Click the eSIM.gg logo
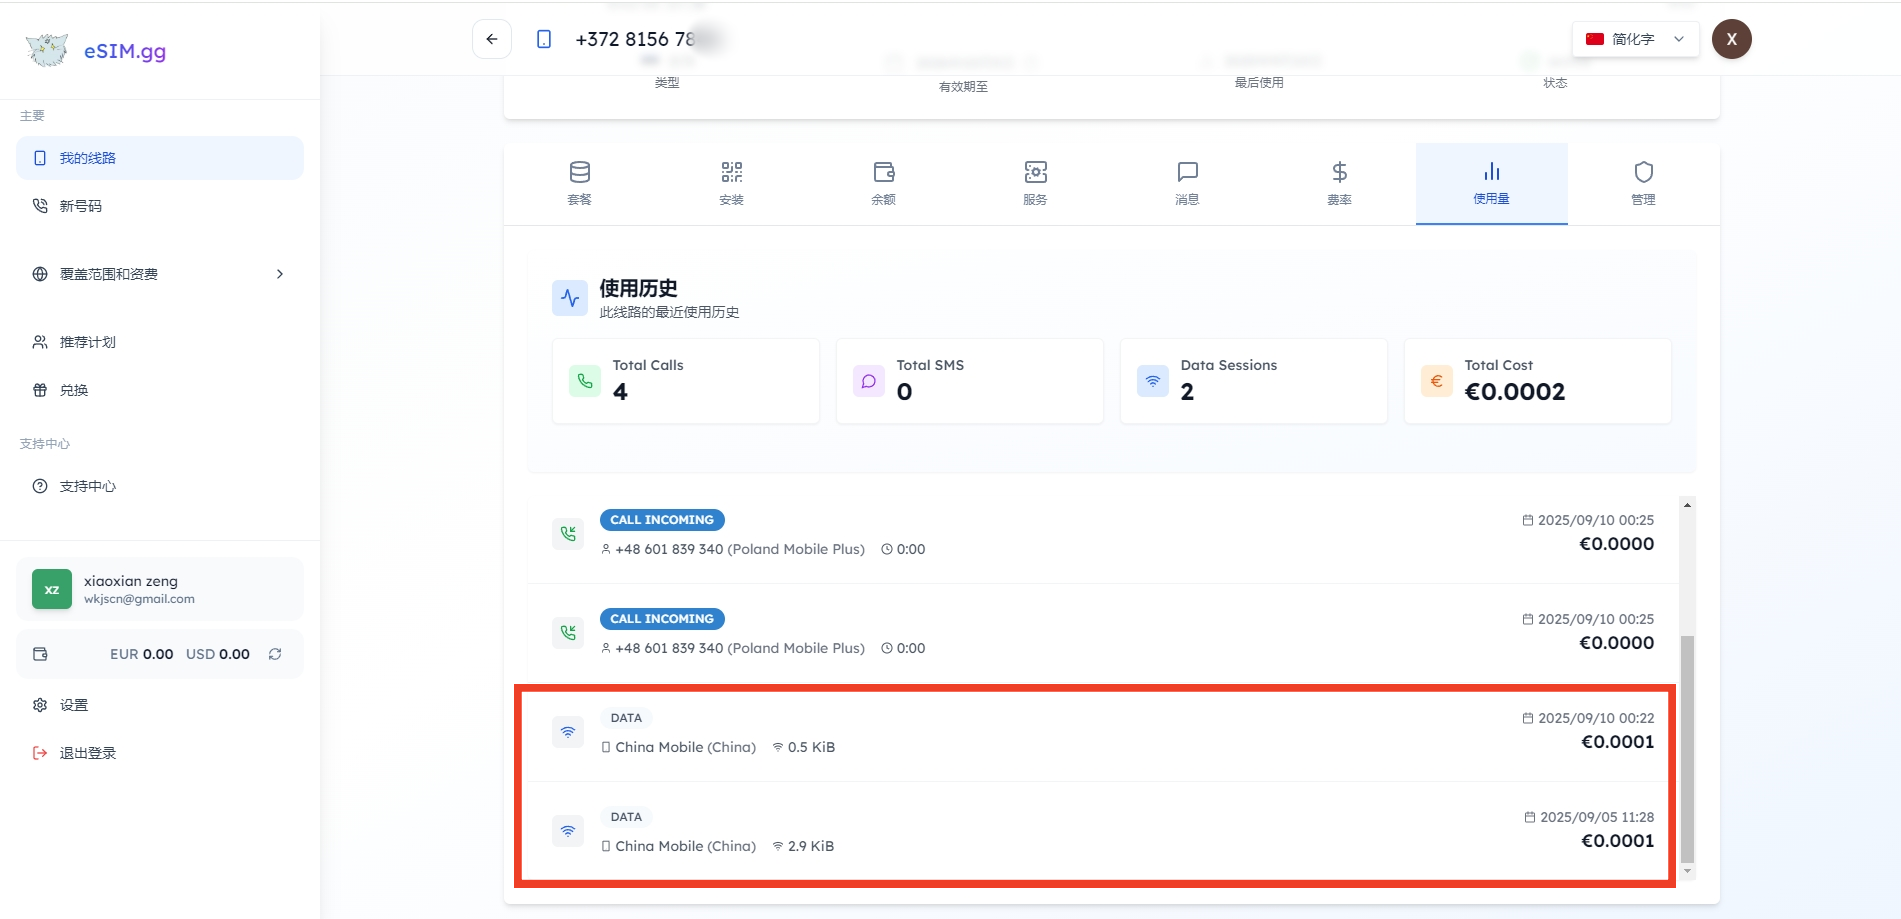This screenshot has height=919, width=1901. pos(97,50)
